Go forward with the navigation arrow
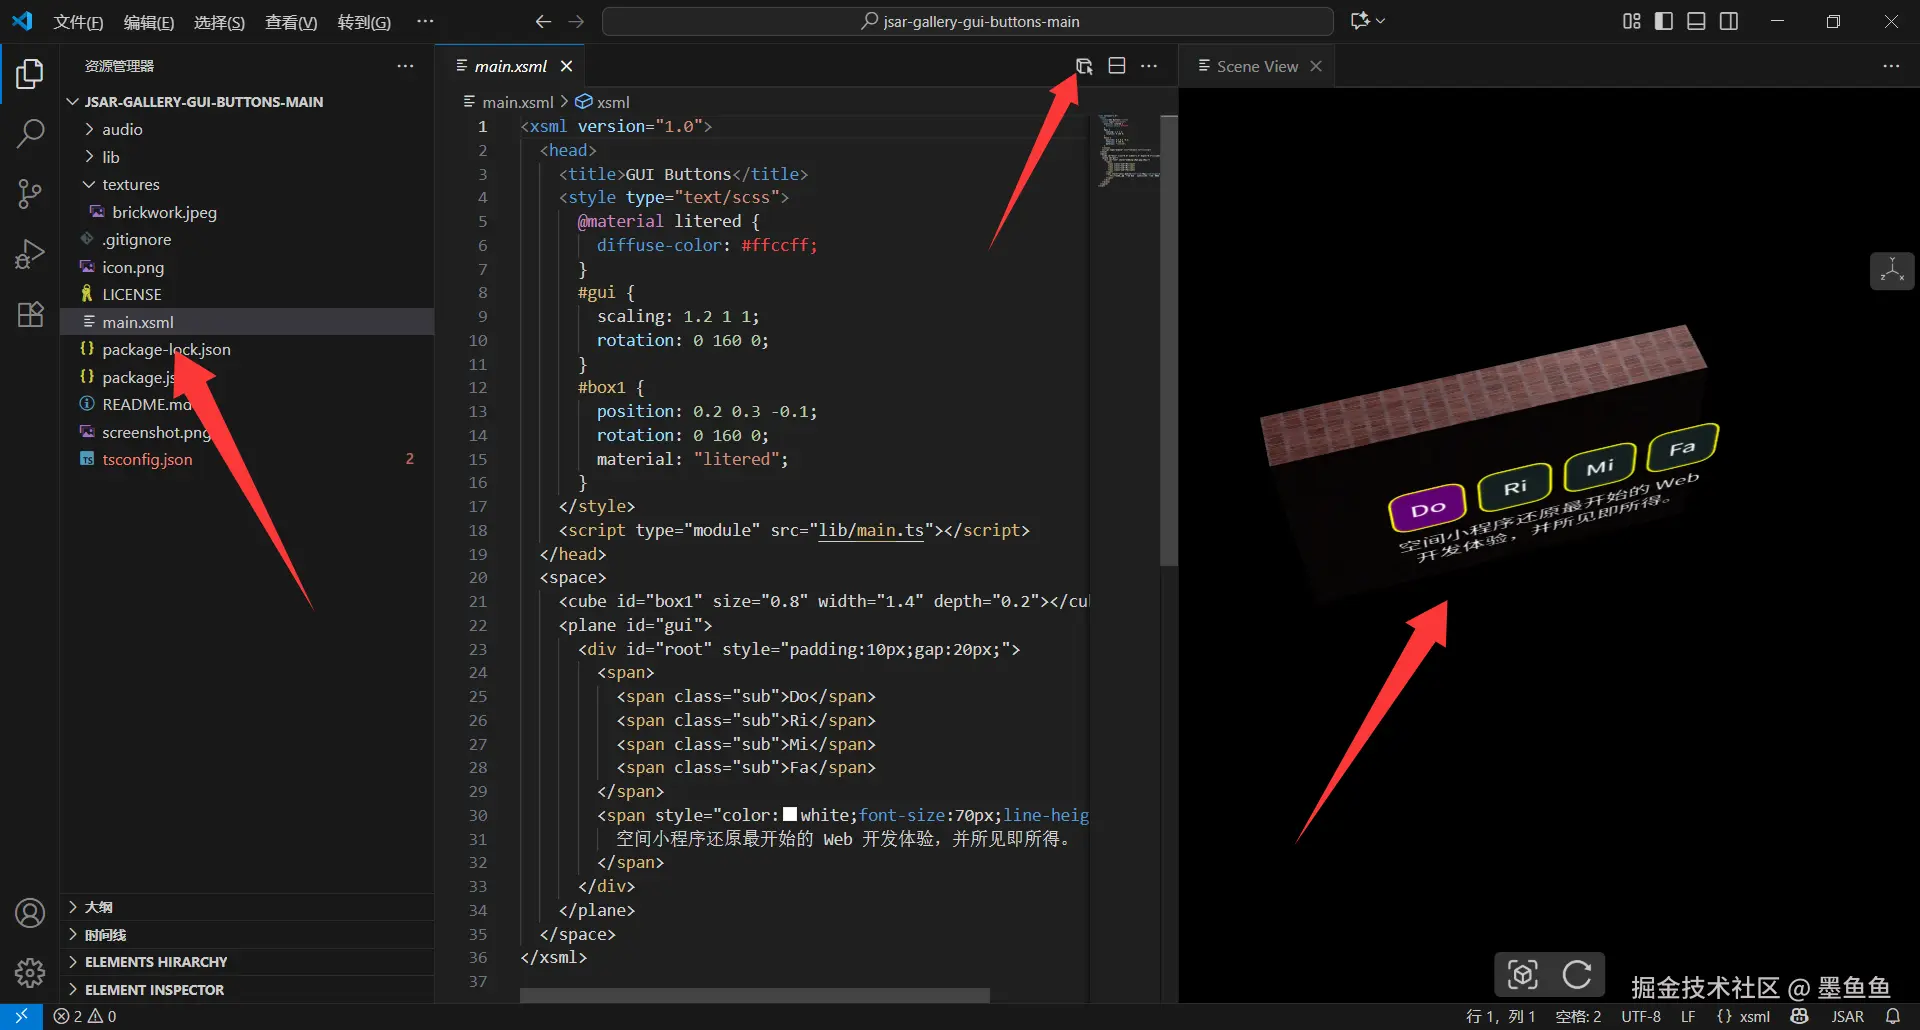Viewport: 1920px width, 1030px height. (576, 21)
